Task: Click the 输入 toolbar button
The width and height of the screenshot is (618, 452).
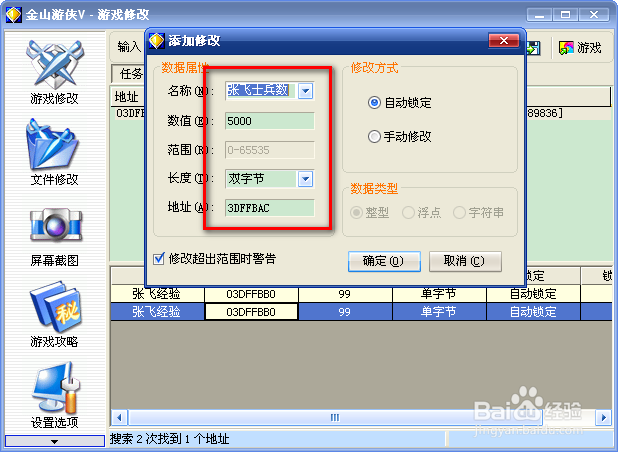Action: click(127, 47)
